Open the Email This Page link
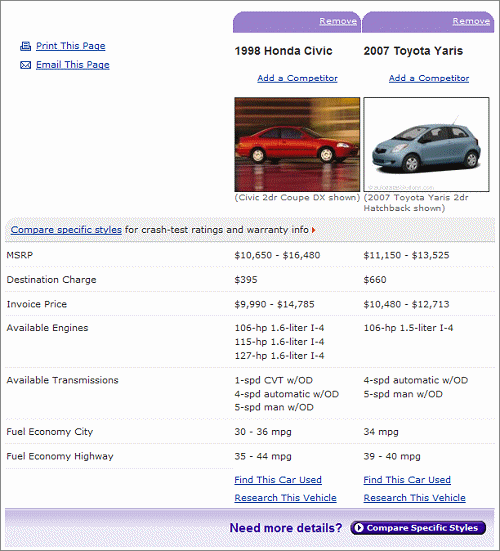The width and height of the screenshot is (500, 551). coord(73,65)
